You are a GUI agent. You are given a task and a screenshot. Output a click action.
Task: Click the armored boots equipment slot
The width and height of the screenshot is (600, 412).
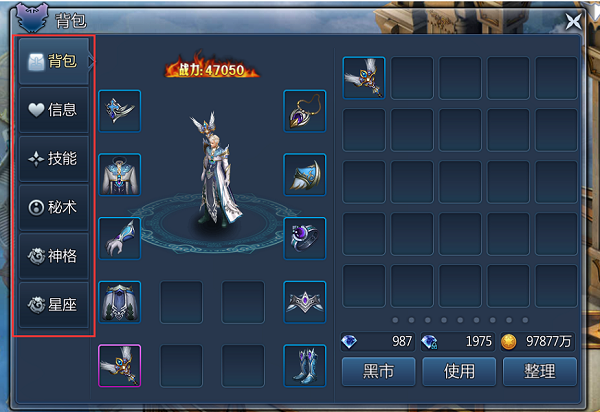click(x=305, y=366)
